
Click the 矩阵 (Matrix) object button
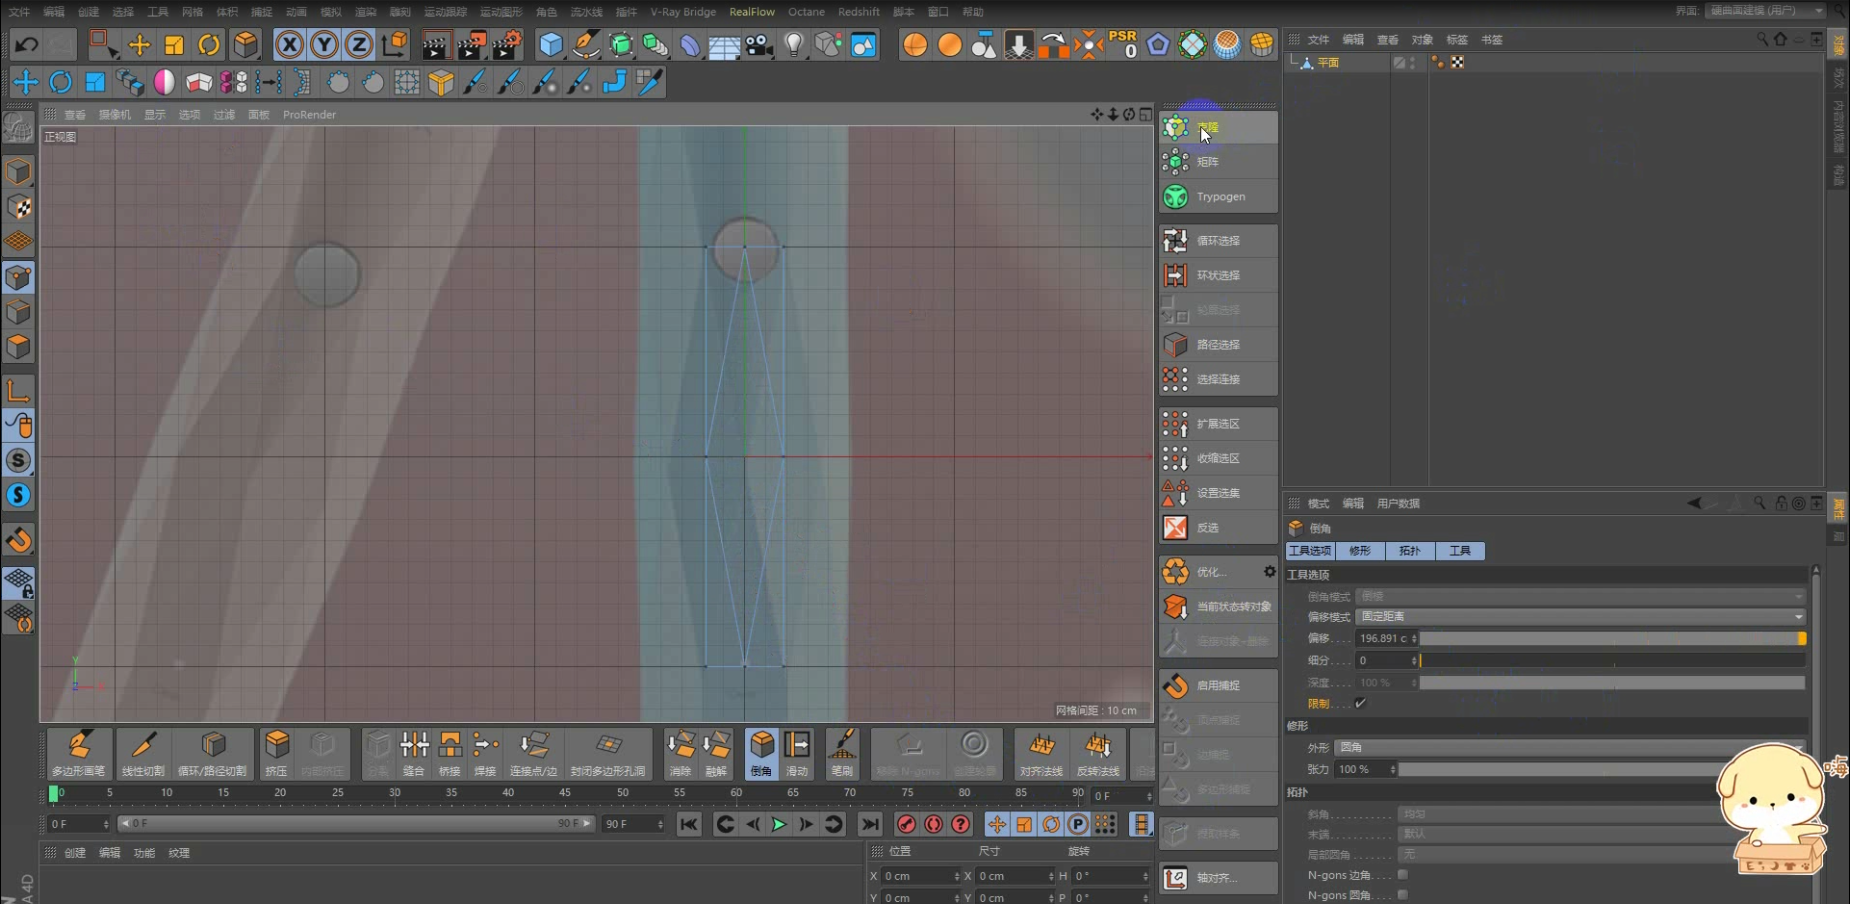coord(1218,162)
